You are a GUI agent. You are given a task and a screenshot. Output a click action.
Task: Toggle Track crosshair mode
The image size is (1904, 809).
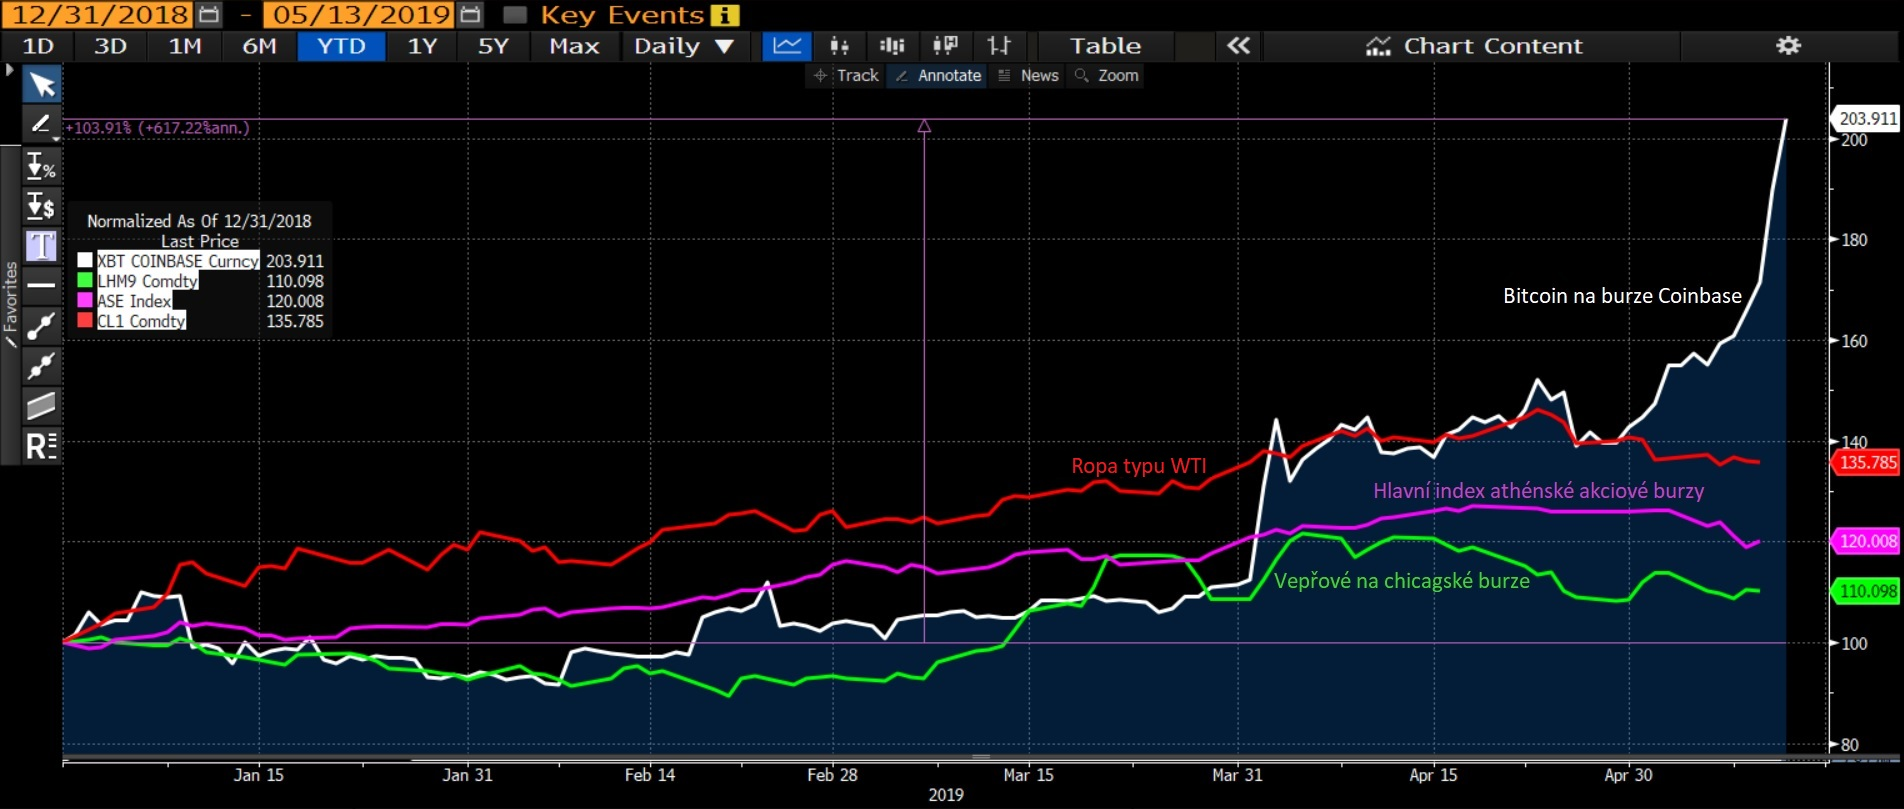click(846, 76)
